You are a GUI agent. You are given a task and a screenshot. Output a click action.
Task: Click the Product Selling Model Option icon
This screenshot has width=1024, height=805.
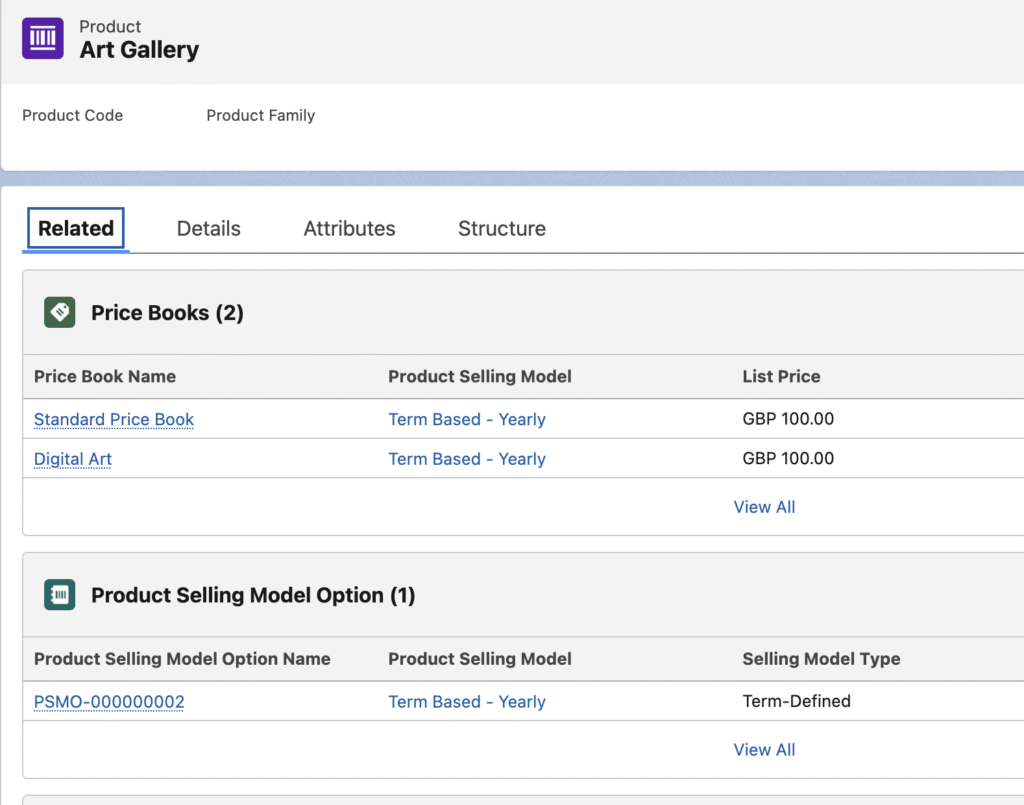pos(60,595)
